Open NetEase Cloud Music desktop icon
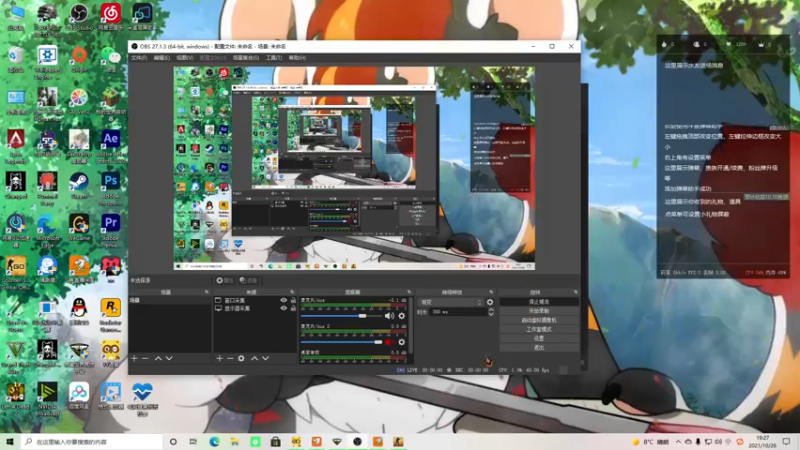800x450 pixels. click(111, 17)
